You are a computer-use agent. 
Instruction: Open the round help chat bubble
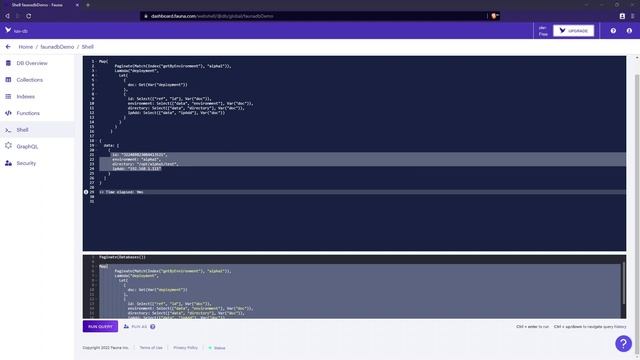pos(623,343)
